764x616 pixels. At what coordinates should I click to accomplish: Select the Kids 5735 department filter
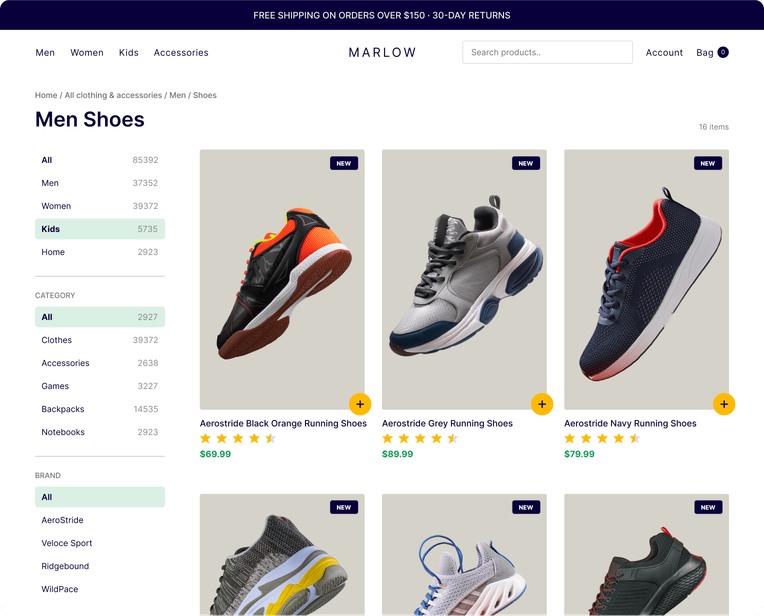[x=100, y=229]
